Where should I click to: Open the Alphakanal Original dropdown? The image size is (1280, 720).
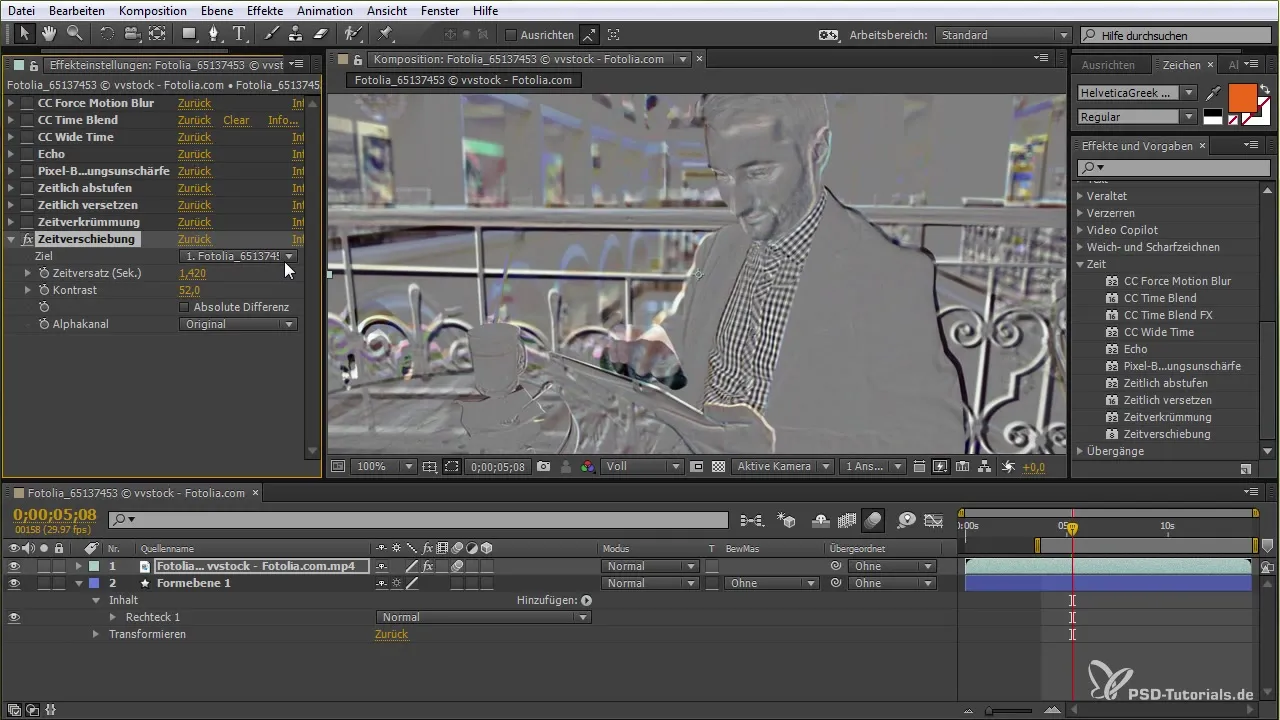[238, 324]
